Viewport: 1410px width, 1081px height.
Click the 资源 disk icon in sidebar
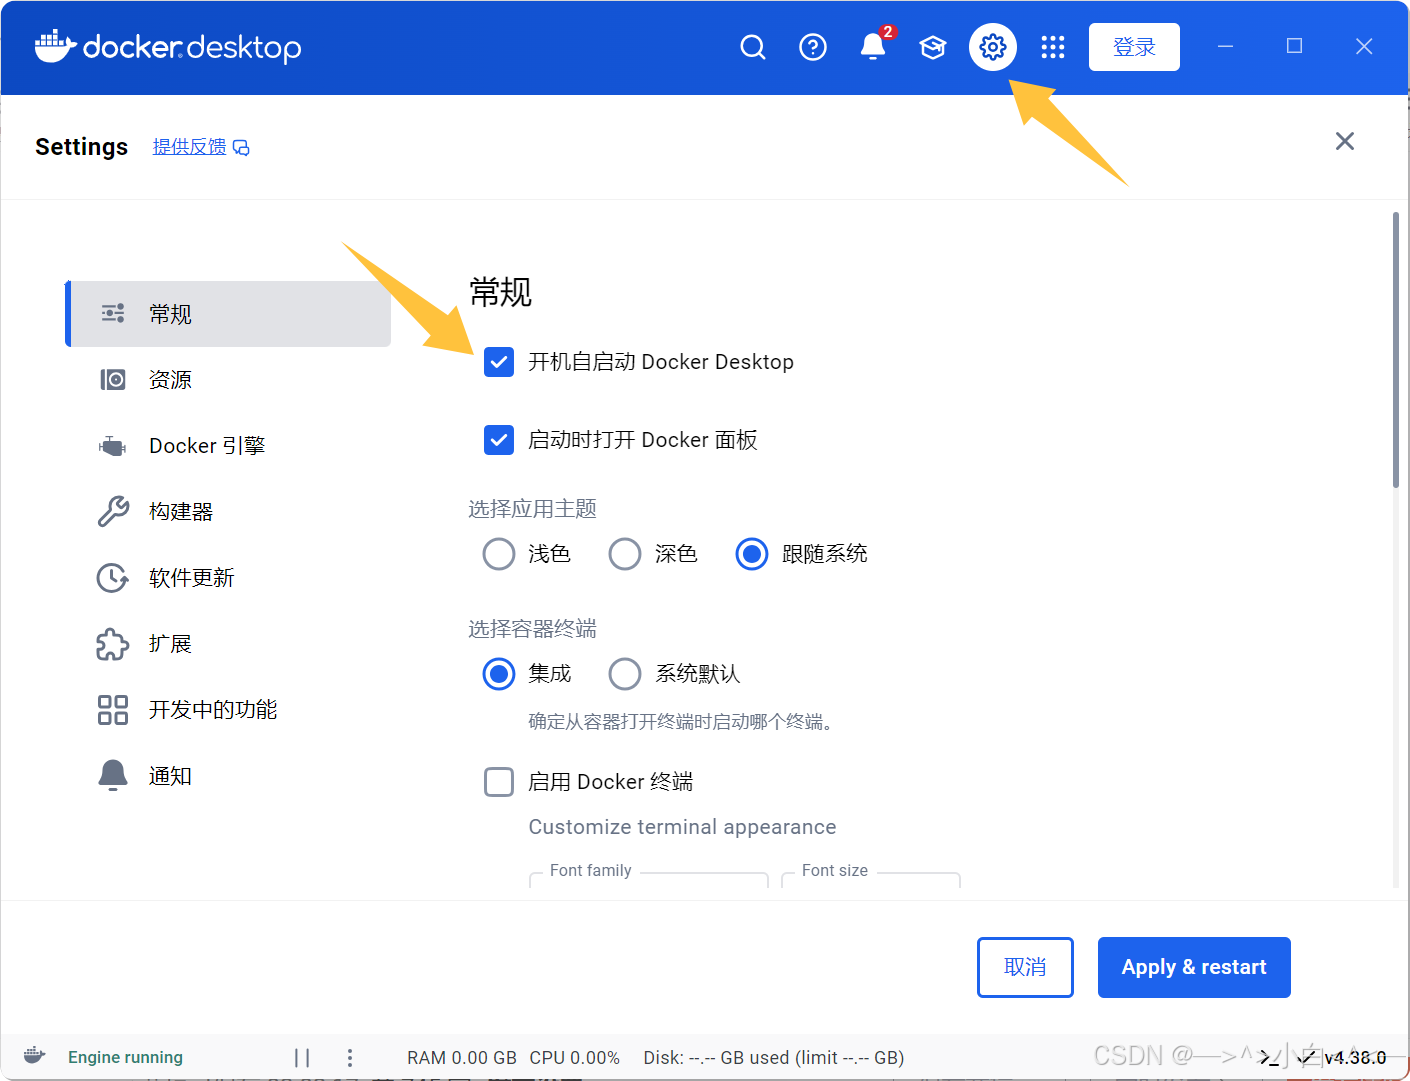click(113, 380)
